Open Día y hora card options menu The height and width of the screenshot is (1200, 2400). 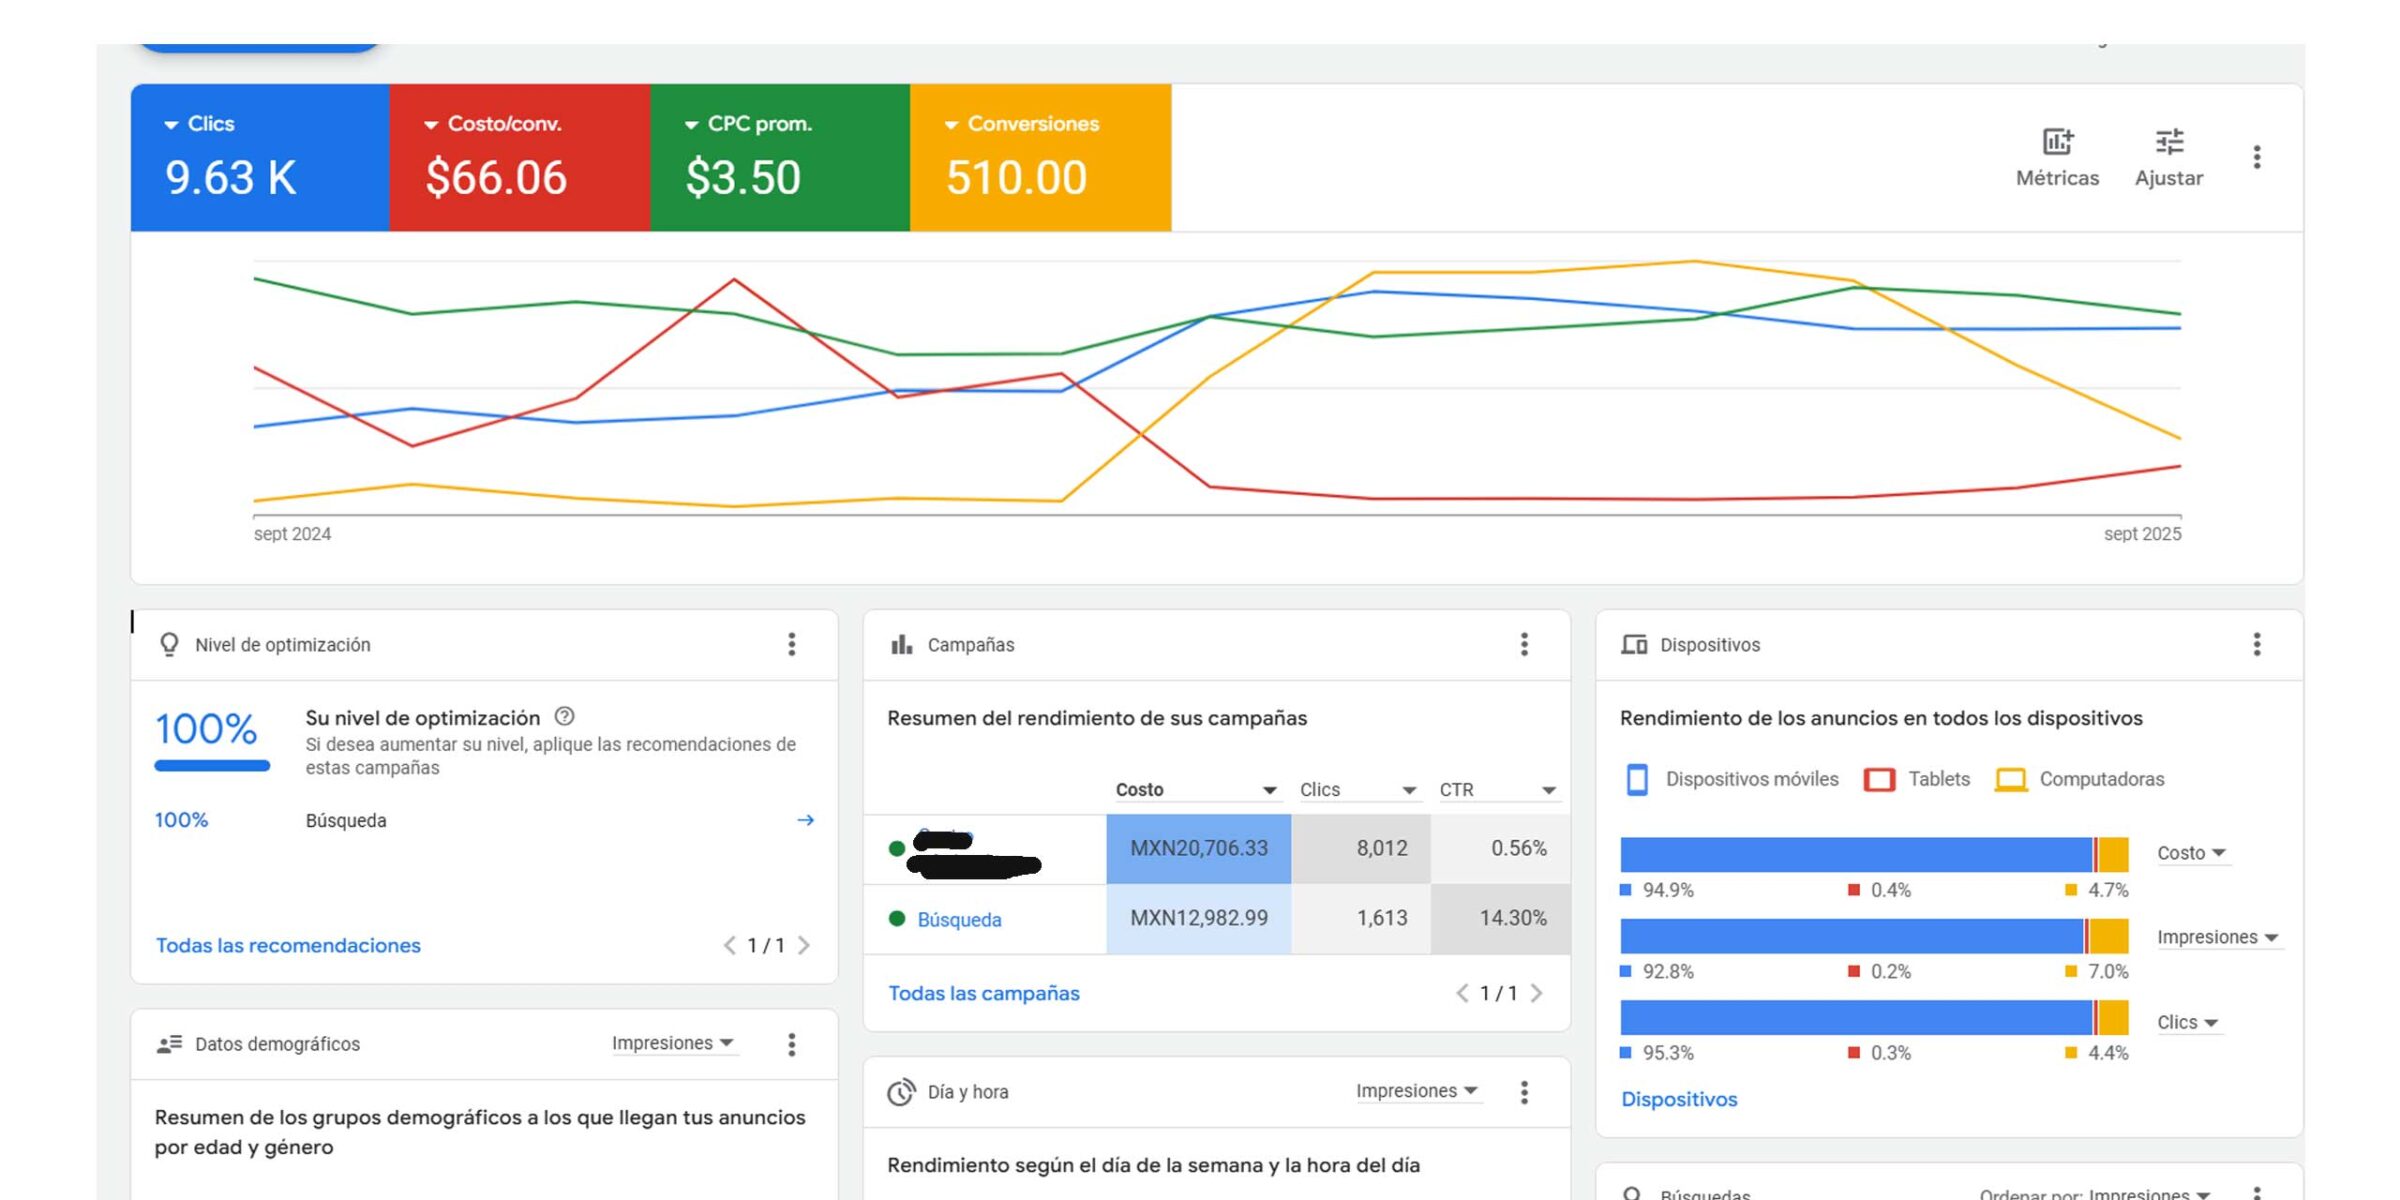point(1524,1092)
